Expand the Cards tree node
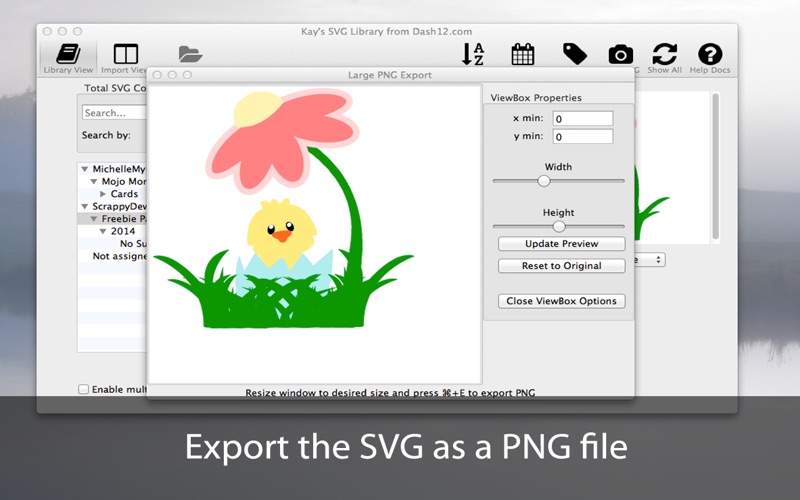Viewport: 800px width, 500px height. (103, 194)
